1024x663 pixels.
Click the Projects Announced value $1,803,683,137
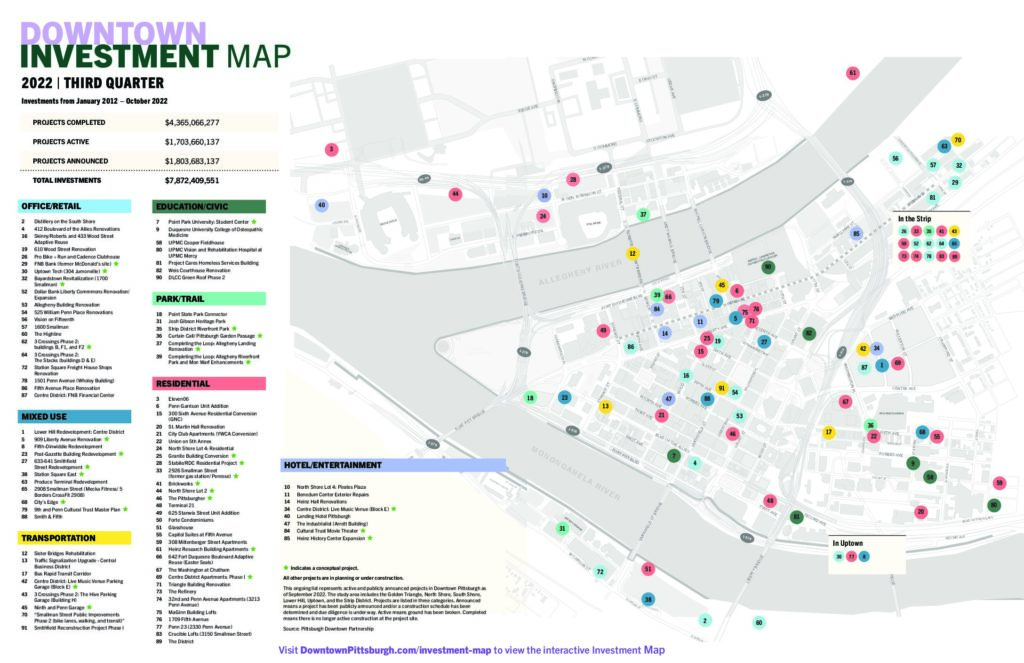point(192,161)
